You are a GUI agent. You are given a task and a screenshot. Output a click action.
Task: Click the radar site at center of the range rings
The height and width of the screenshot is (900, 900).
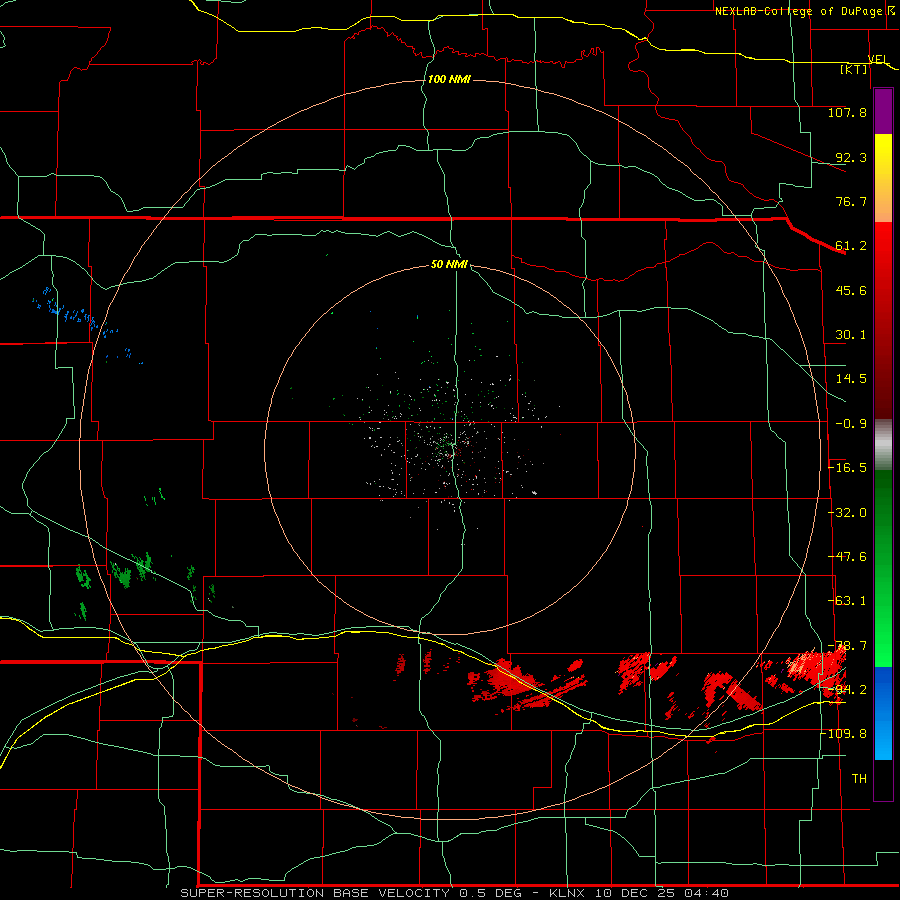pos(451,449)
